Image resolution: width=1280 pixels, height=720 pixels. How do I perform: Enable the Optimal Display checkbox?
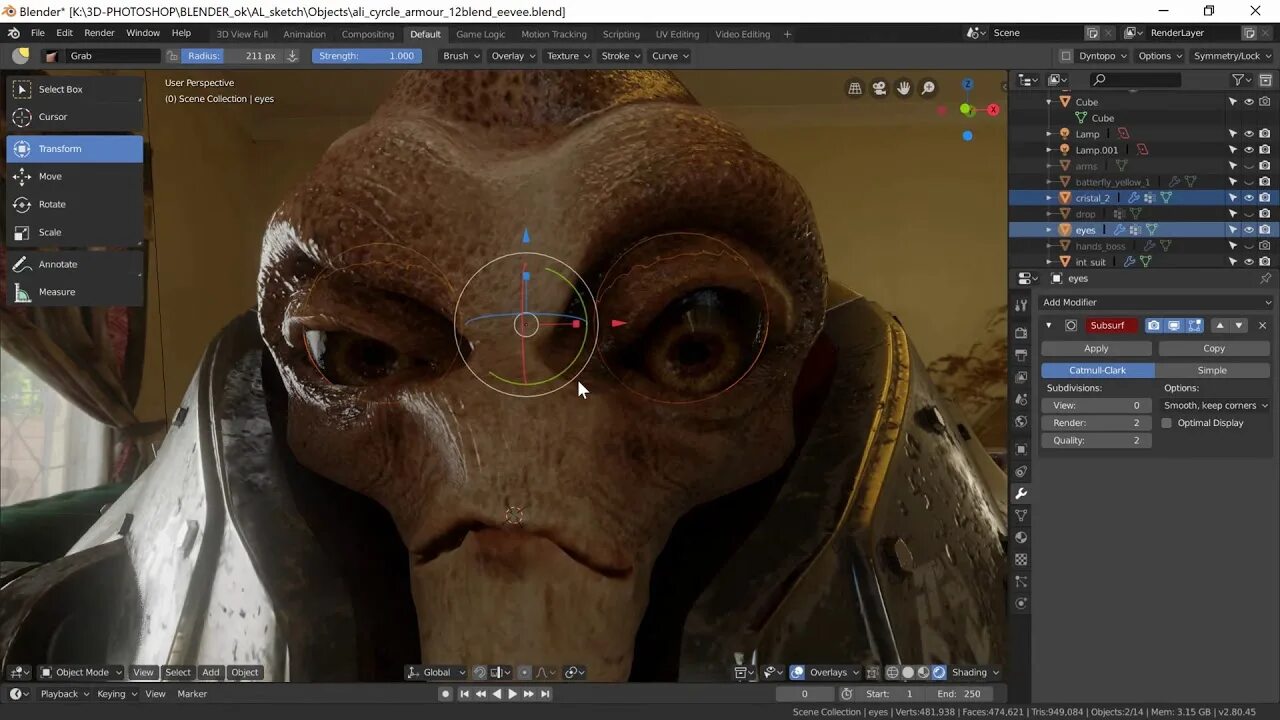[1167, 423]
